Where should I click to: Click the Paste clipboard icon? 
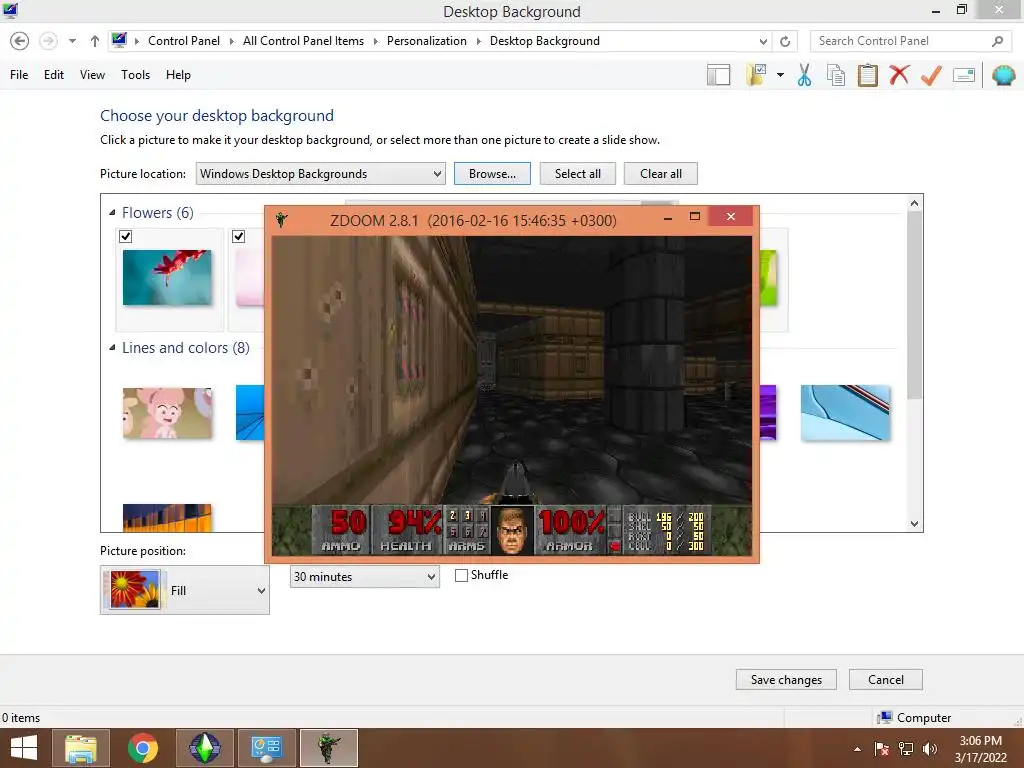pyautogui.click(x=867, y=75)
